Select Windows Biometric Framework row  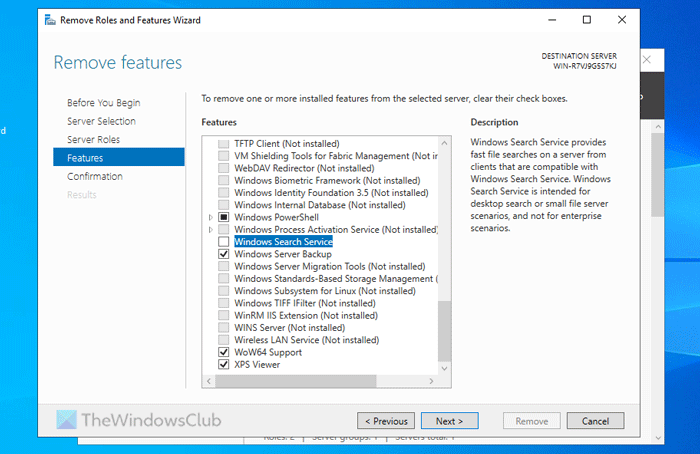[x=327, y=181]
